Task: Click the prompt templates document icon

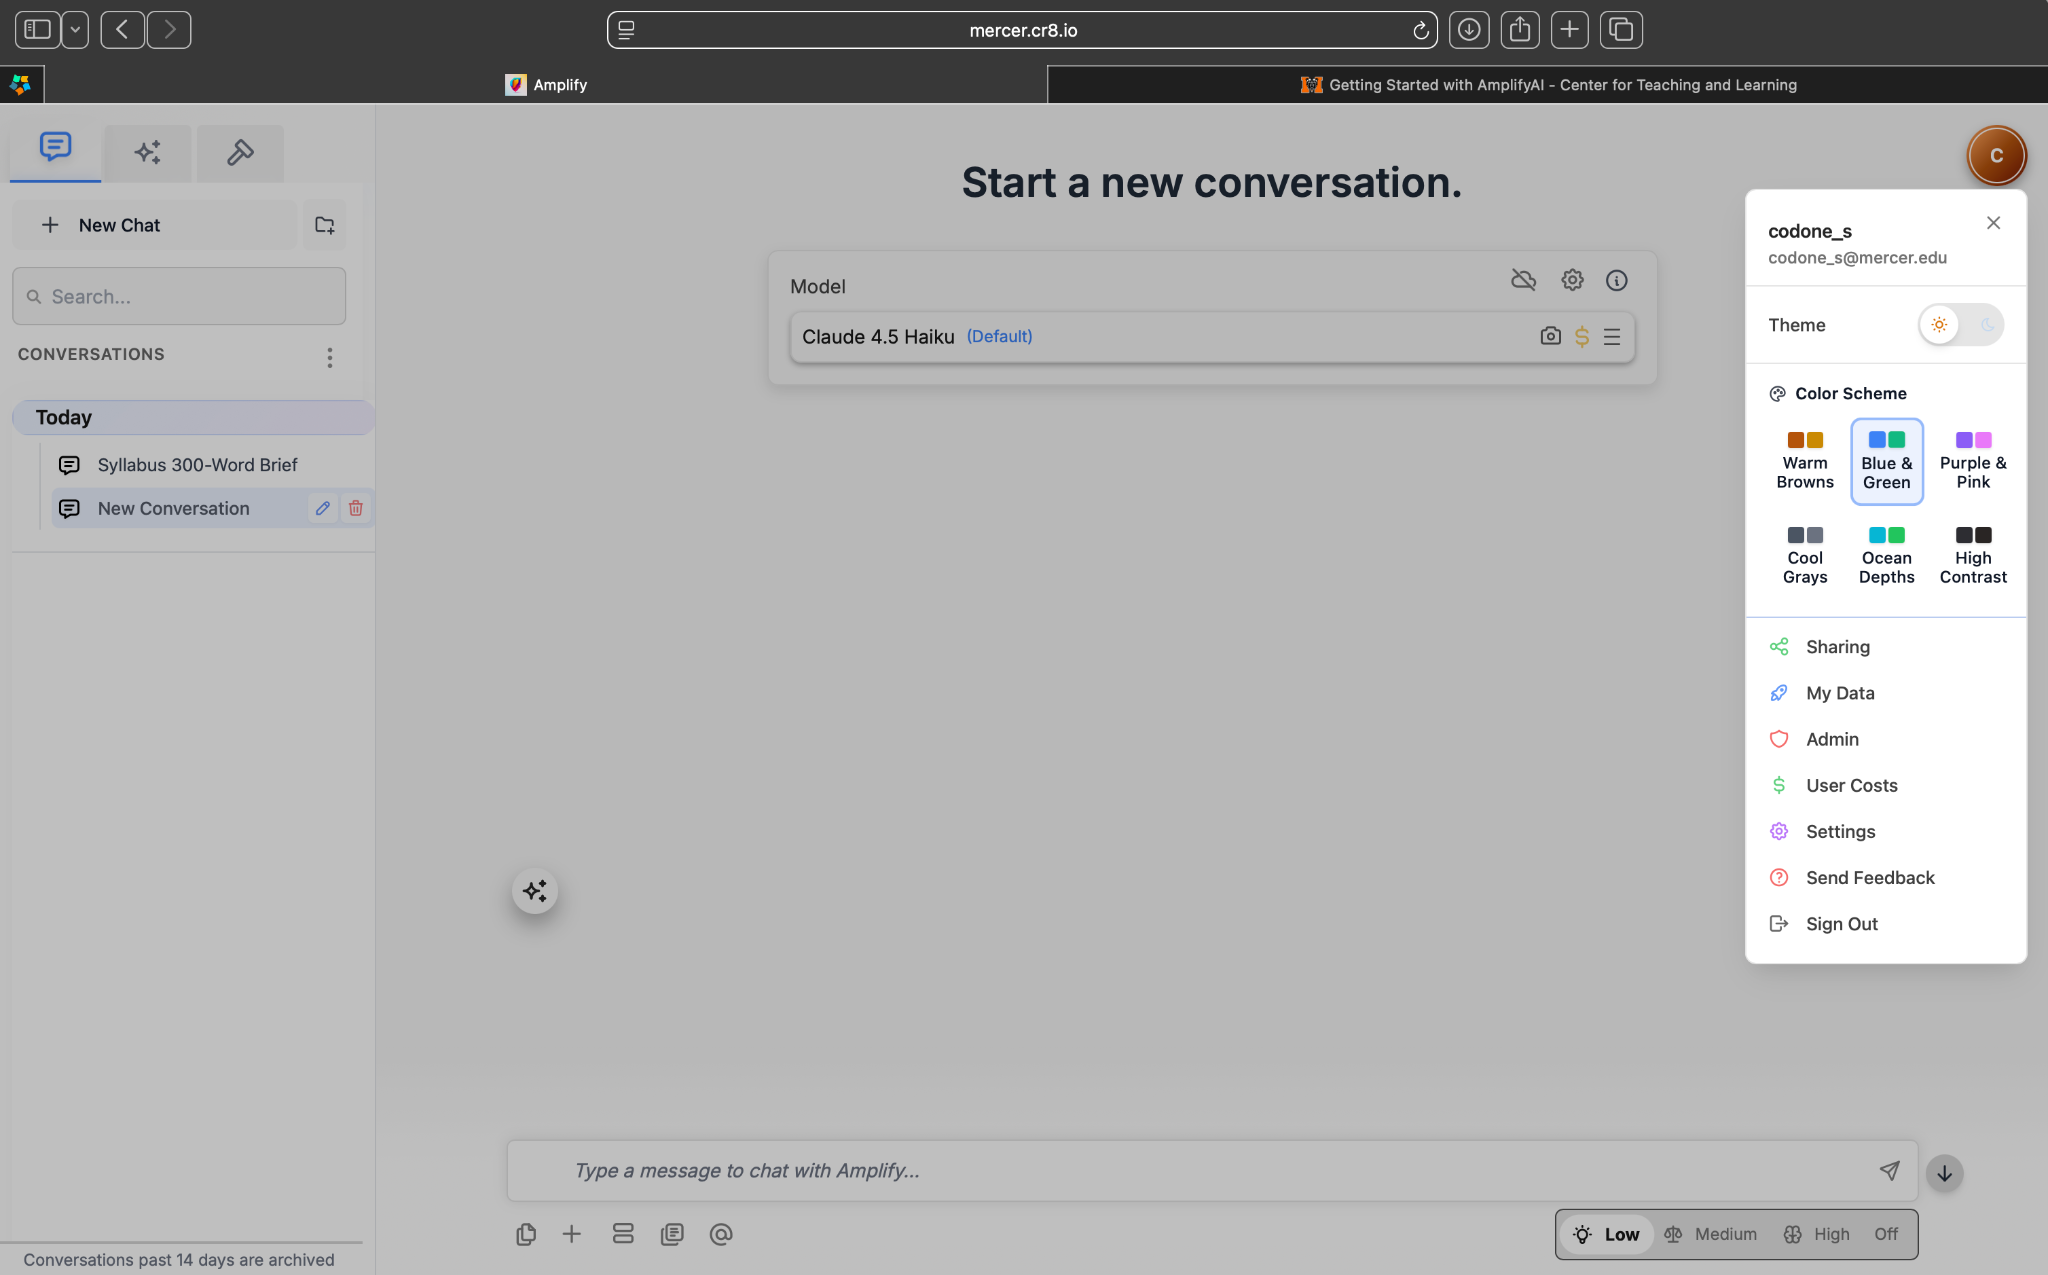Action: click(x=672, y=1234)
